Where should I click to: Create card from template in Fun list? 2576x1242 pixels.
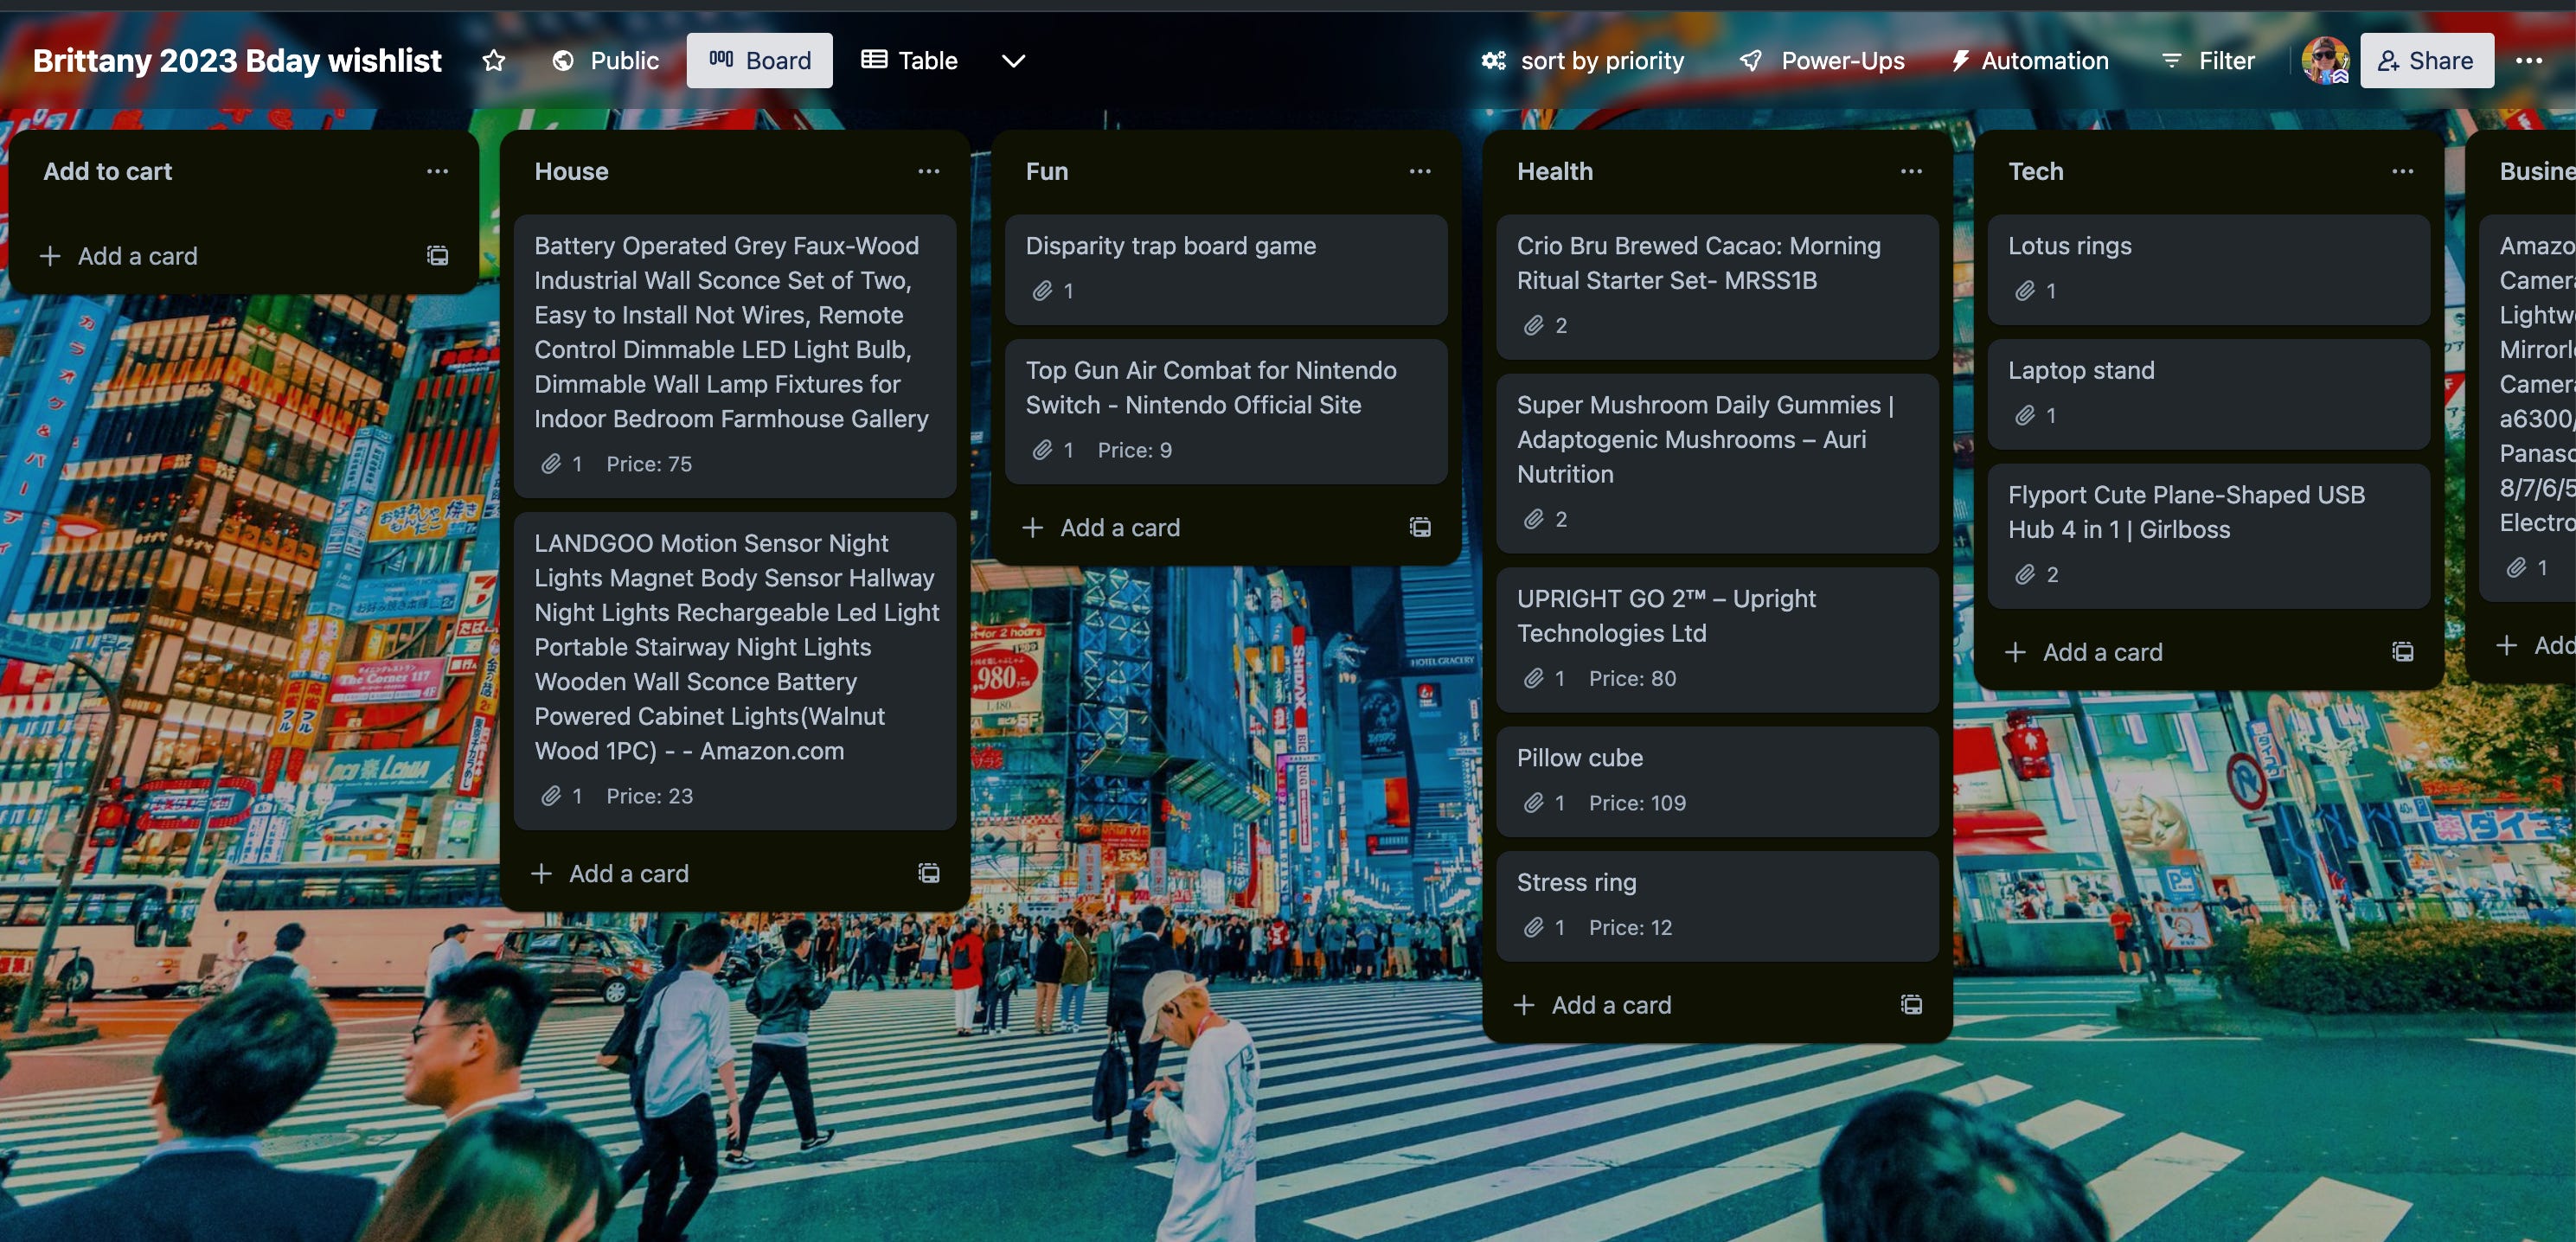click(x=1419, y=527)
